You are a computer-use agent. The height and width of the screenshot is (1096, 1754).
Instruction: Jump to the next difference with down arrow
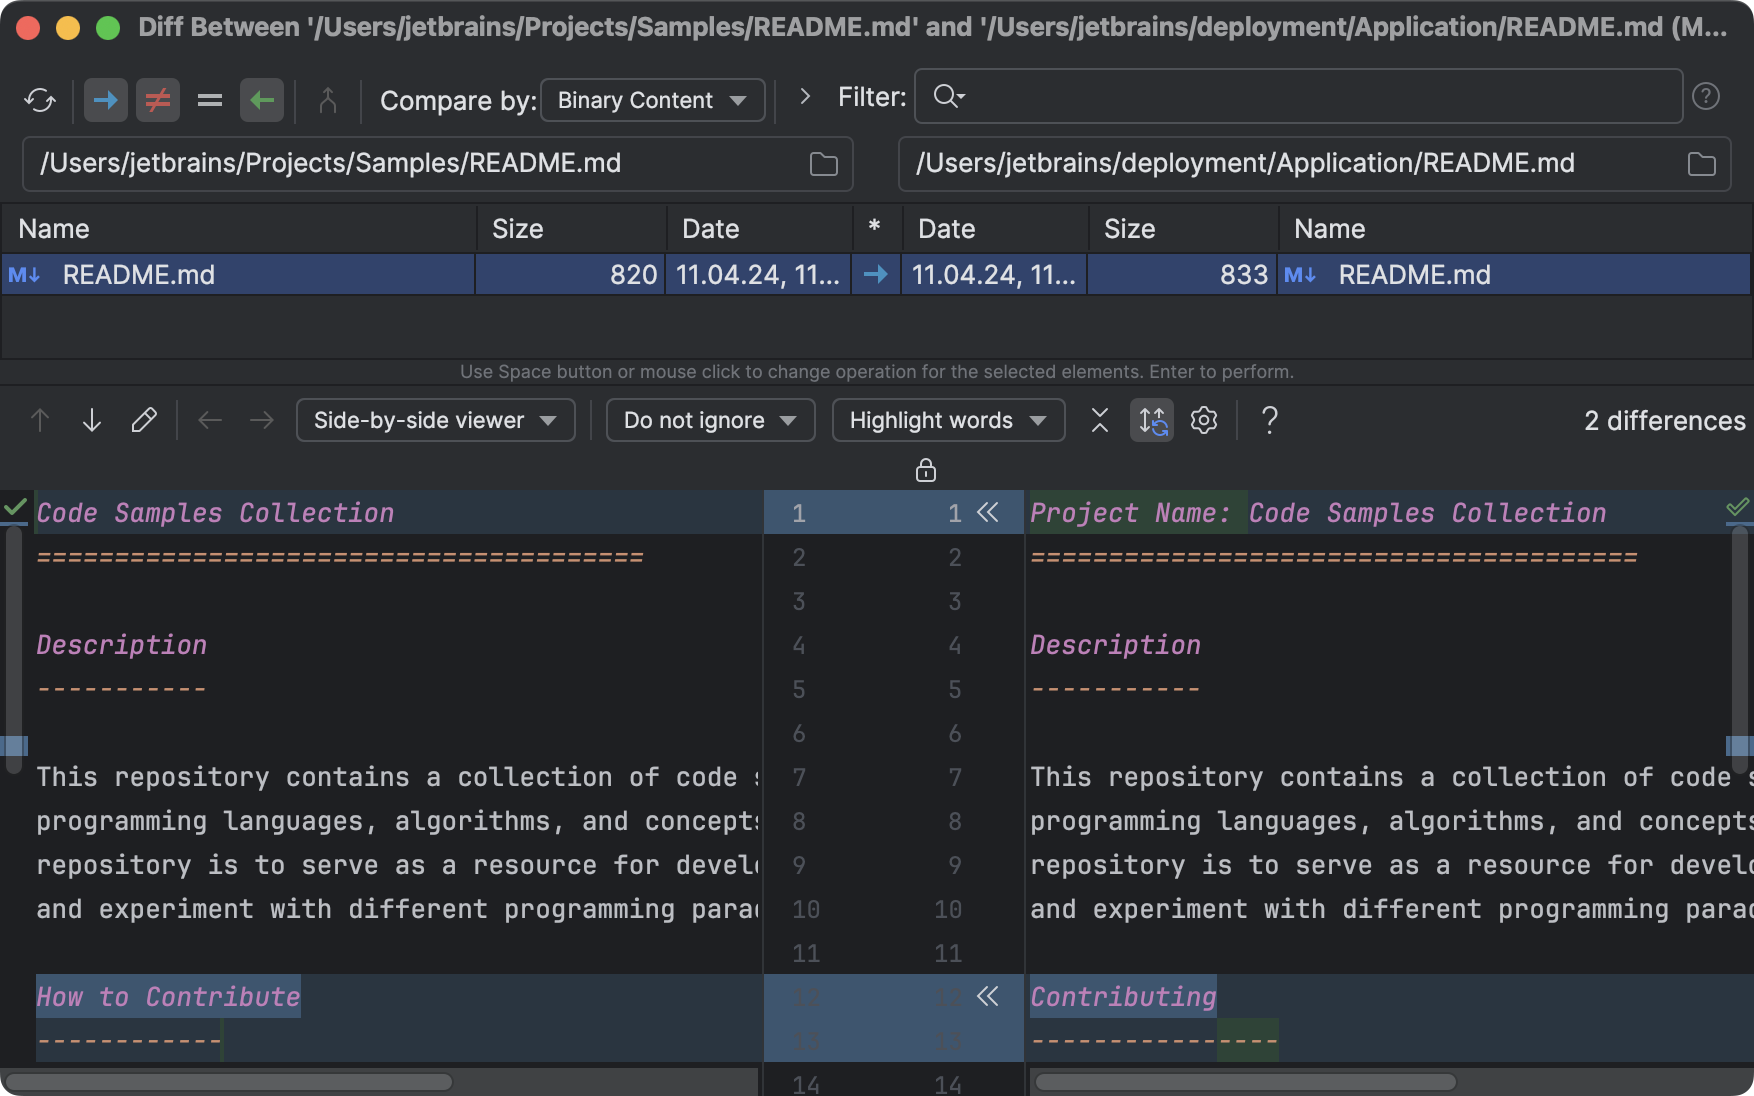(x=91, y=420)
